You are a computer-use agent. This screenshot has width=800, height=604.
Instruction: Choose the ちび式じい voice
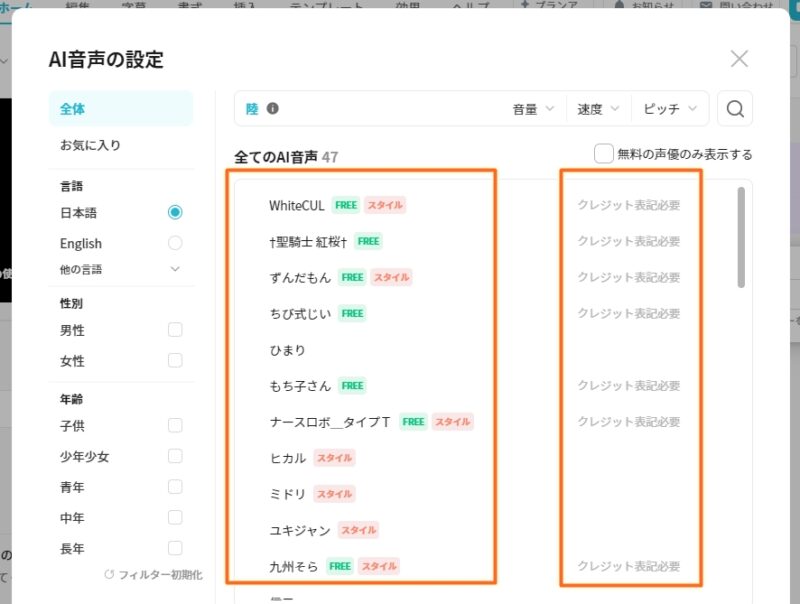pos(300,314)
